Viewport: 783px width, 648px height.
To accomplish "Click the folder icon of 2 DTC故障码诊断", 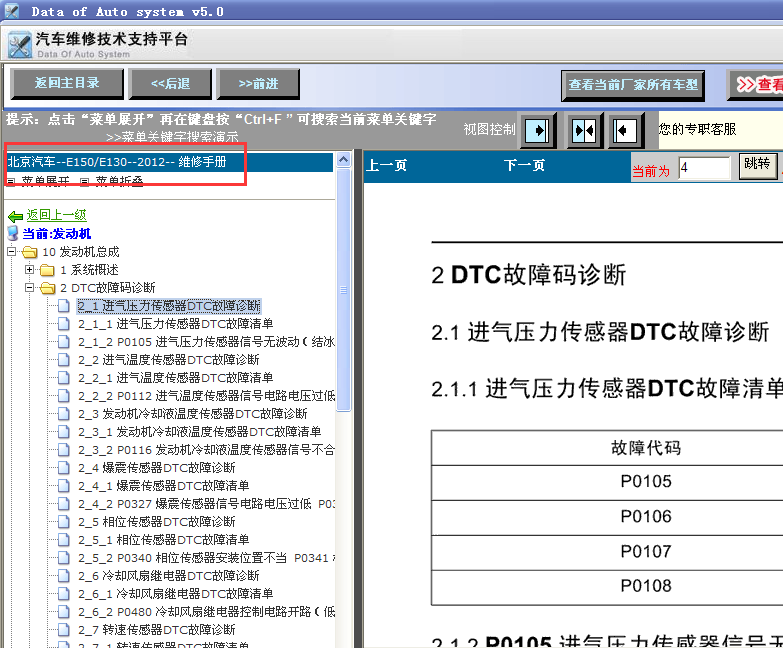I will click(x=47, y=288).
